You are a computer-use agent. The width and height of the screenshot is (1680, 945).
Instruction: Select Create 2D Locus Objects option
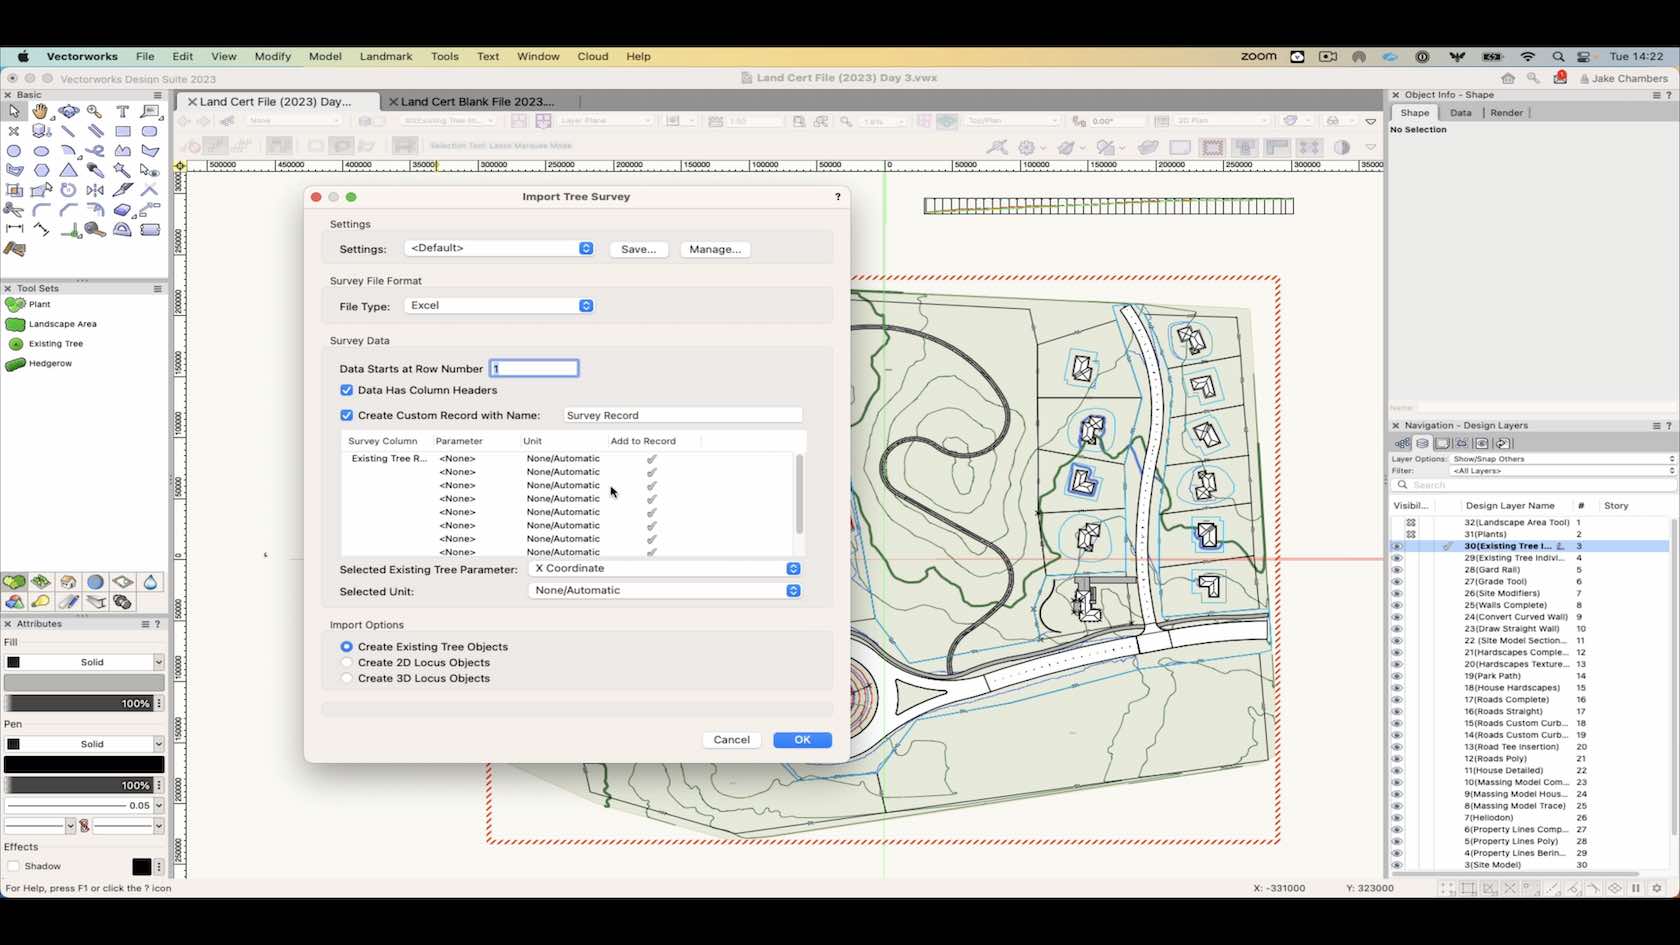click(346, 662)
